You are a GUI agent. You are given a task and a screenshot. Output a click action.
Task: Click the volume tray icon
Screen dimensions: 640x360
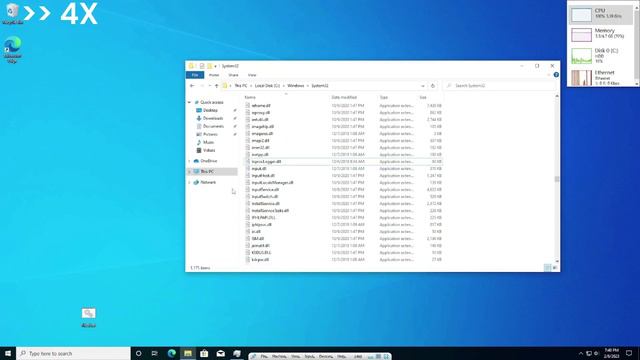click(x=596, y=353)
